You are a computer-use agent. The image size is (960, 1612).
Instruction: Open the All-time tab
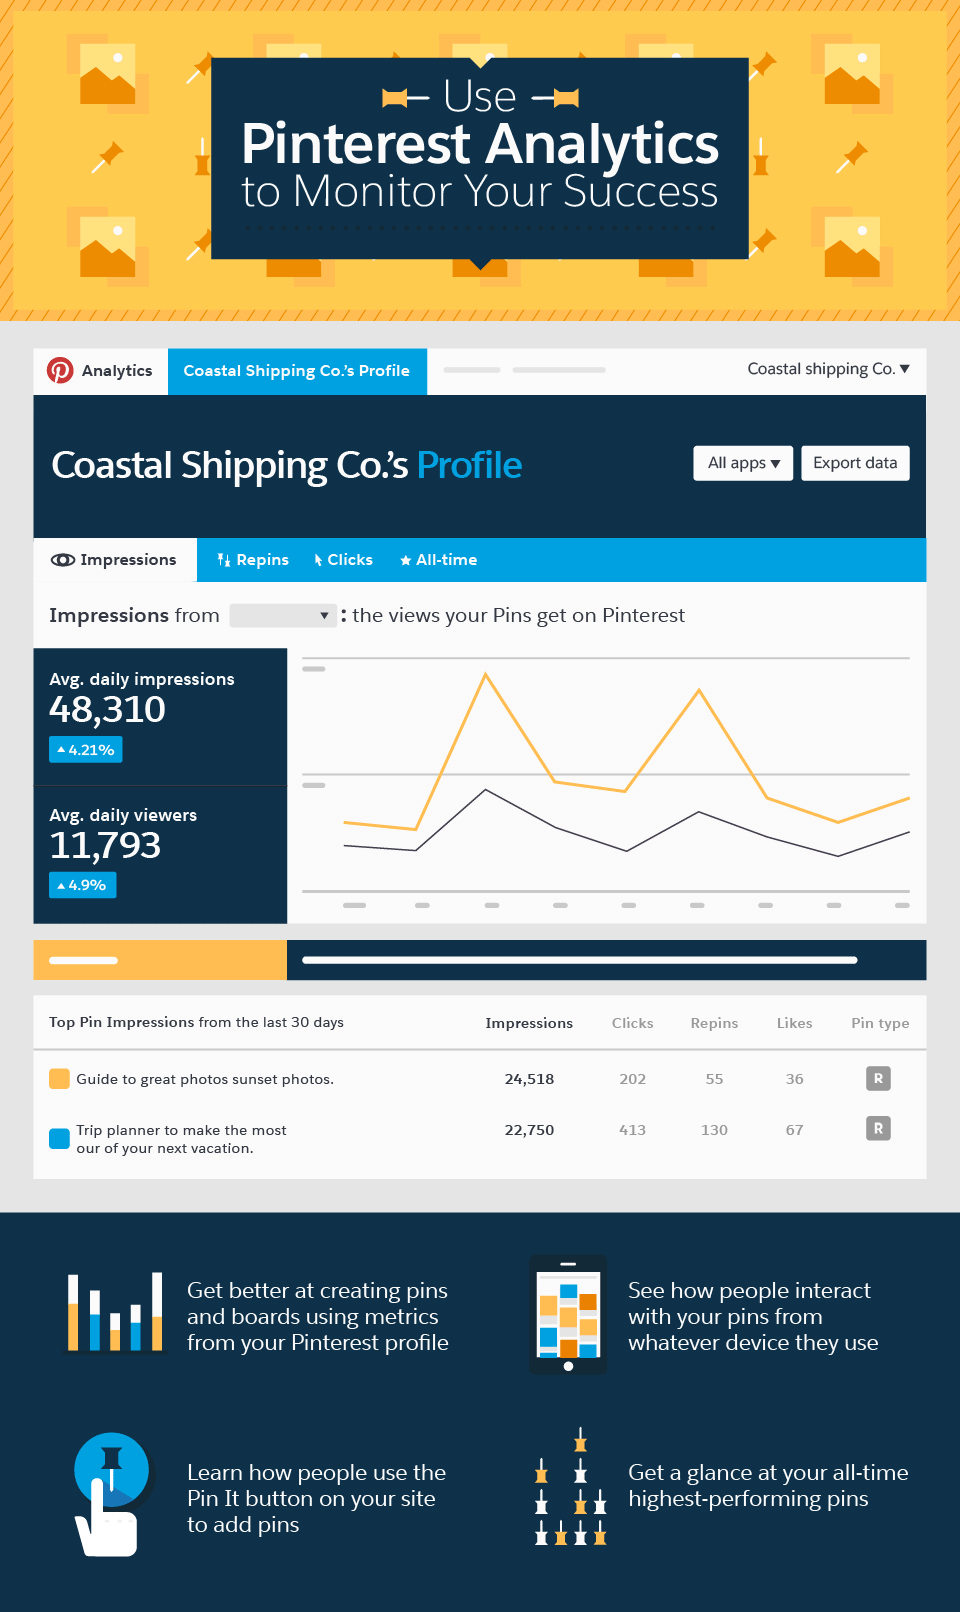(x=438, y=560)
